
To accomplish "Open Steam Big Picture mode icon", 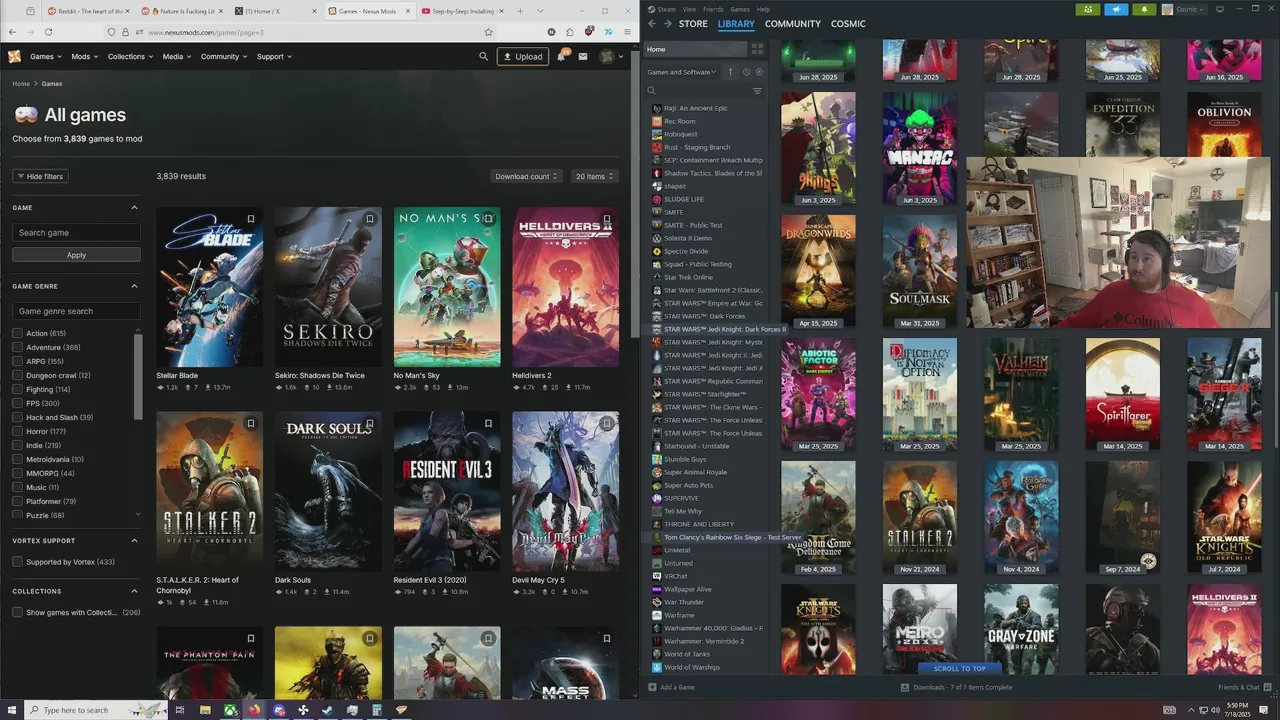I will tap(1220, 9).
